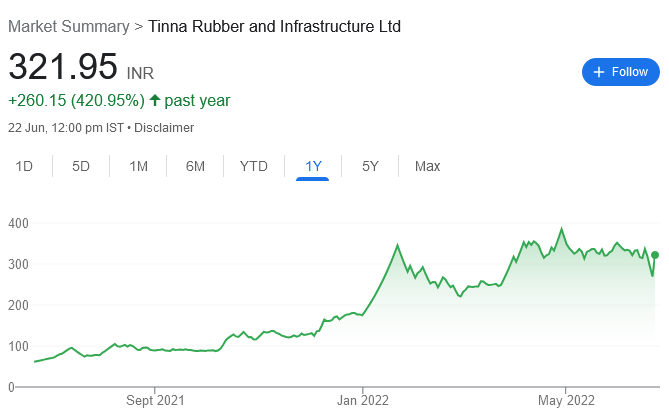Click the May 2022 axis label
669x414 pixels.
565,400
